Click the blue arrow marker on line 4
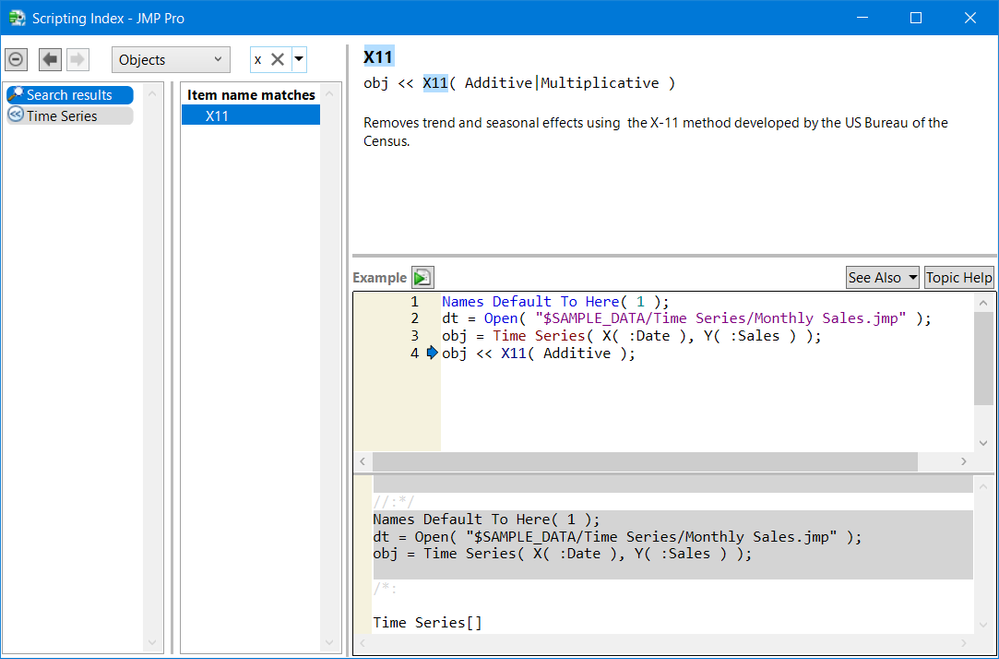The image size is (999, 659). 432,353
